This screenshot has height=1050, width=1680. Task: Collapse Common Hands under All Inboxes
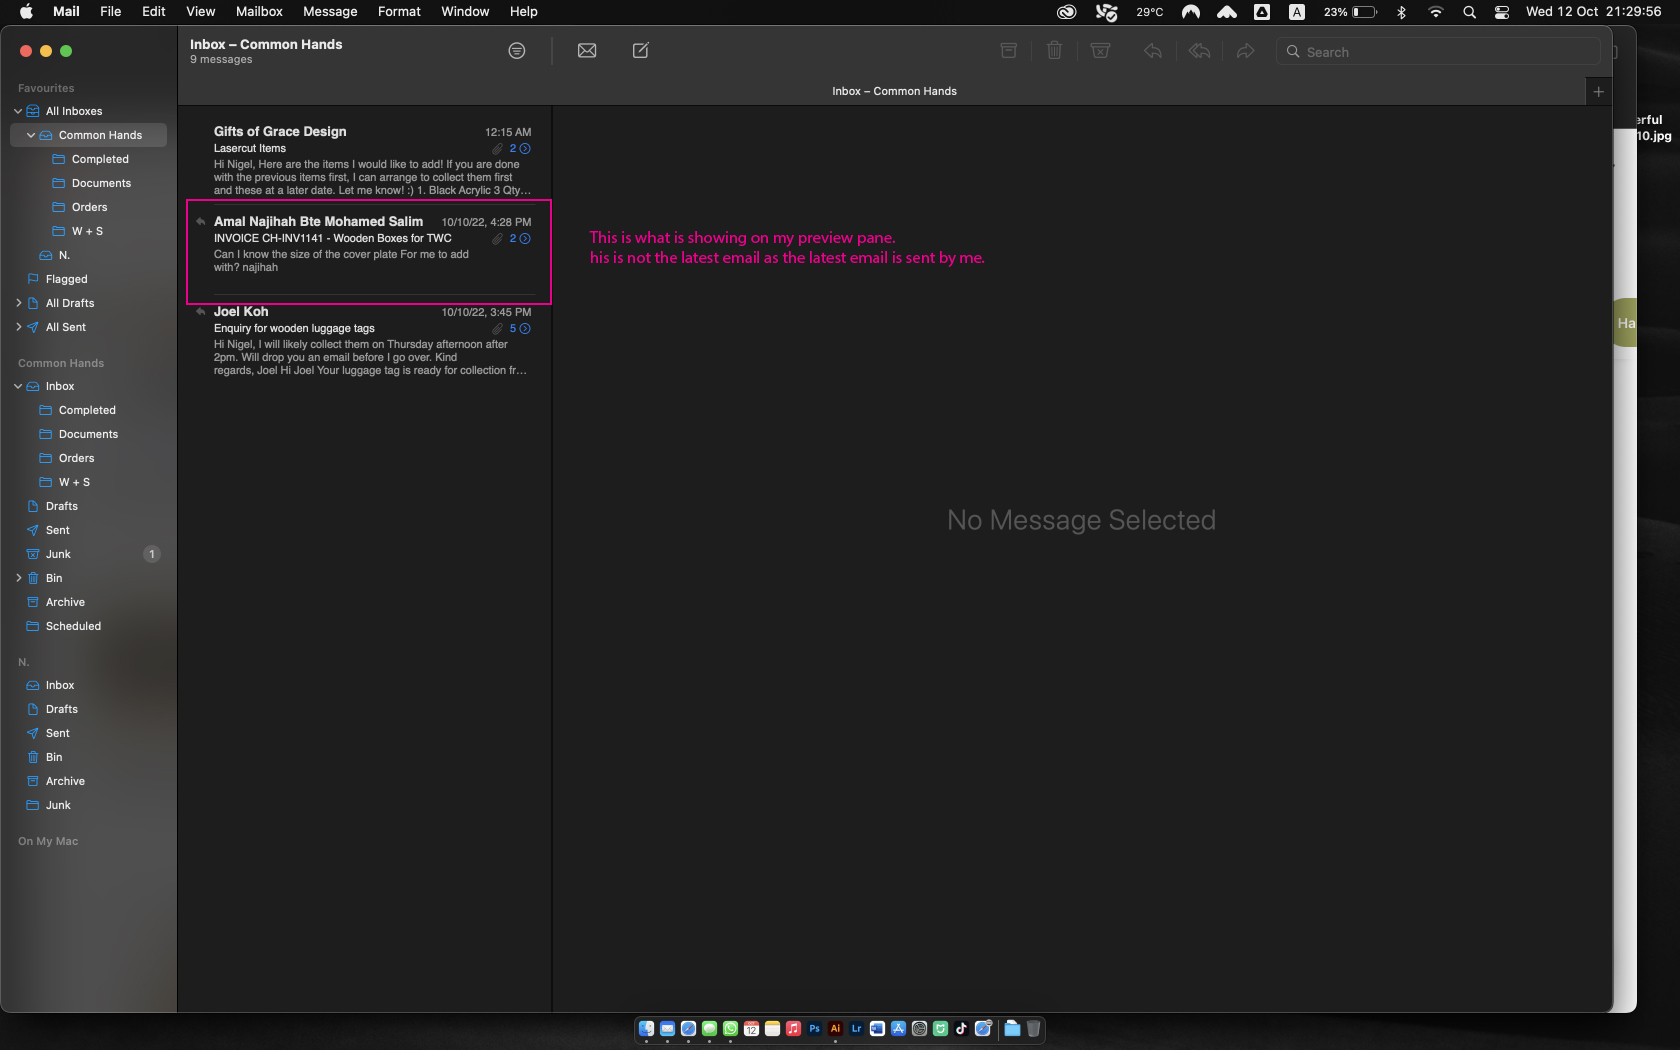click(31, 134)
